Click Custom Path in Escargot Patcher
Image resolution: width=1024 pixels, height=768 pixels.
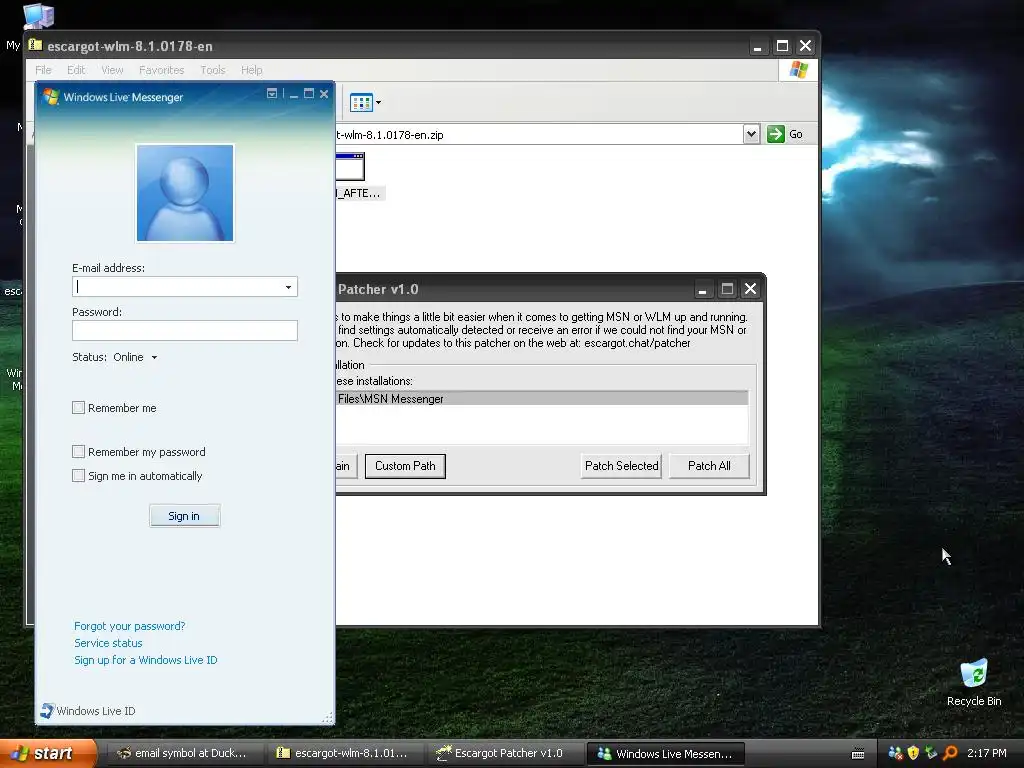[405, 466]
